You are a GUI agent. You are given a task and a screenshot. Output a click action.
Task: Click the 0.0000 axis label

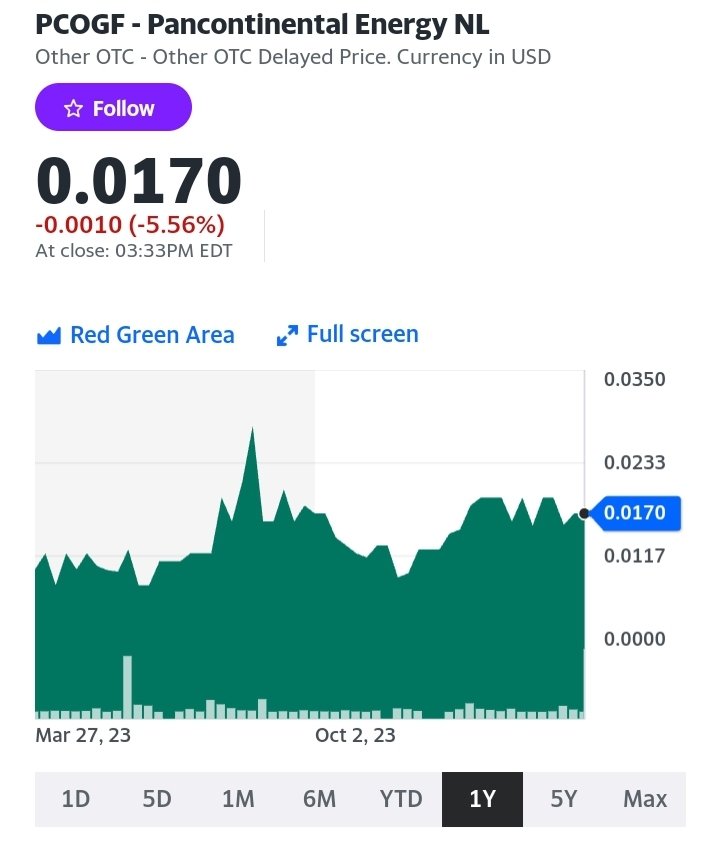click(x=635, y=639)
